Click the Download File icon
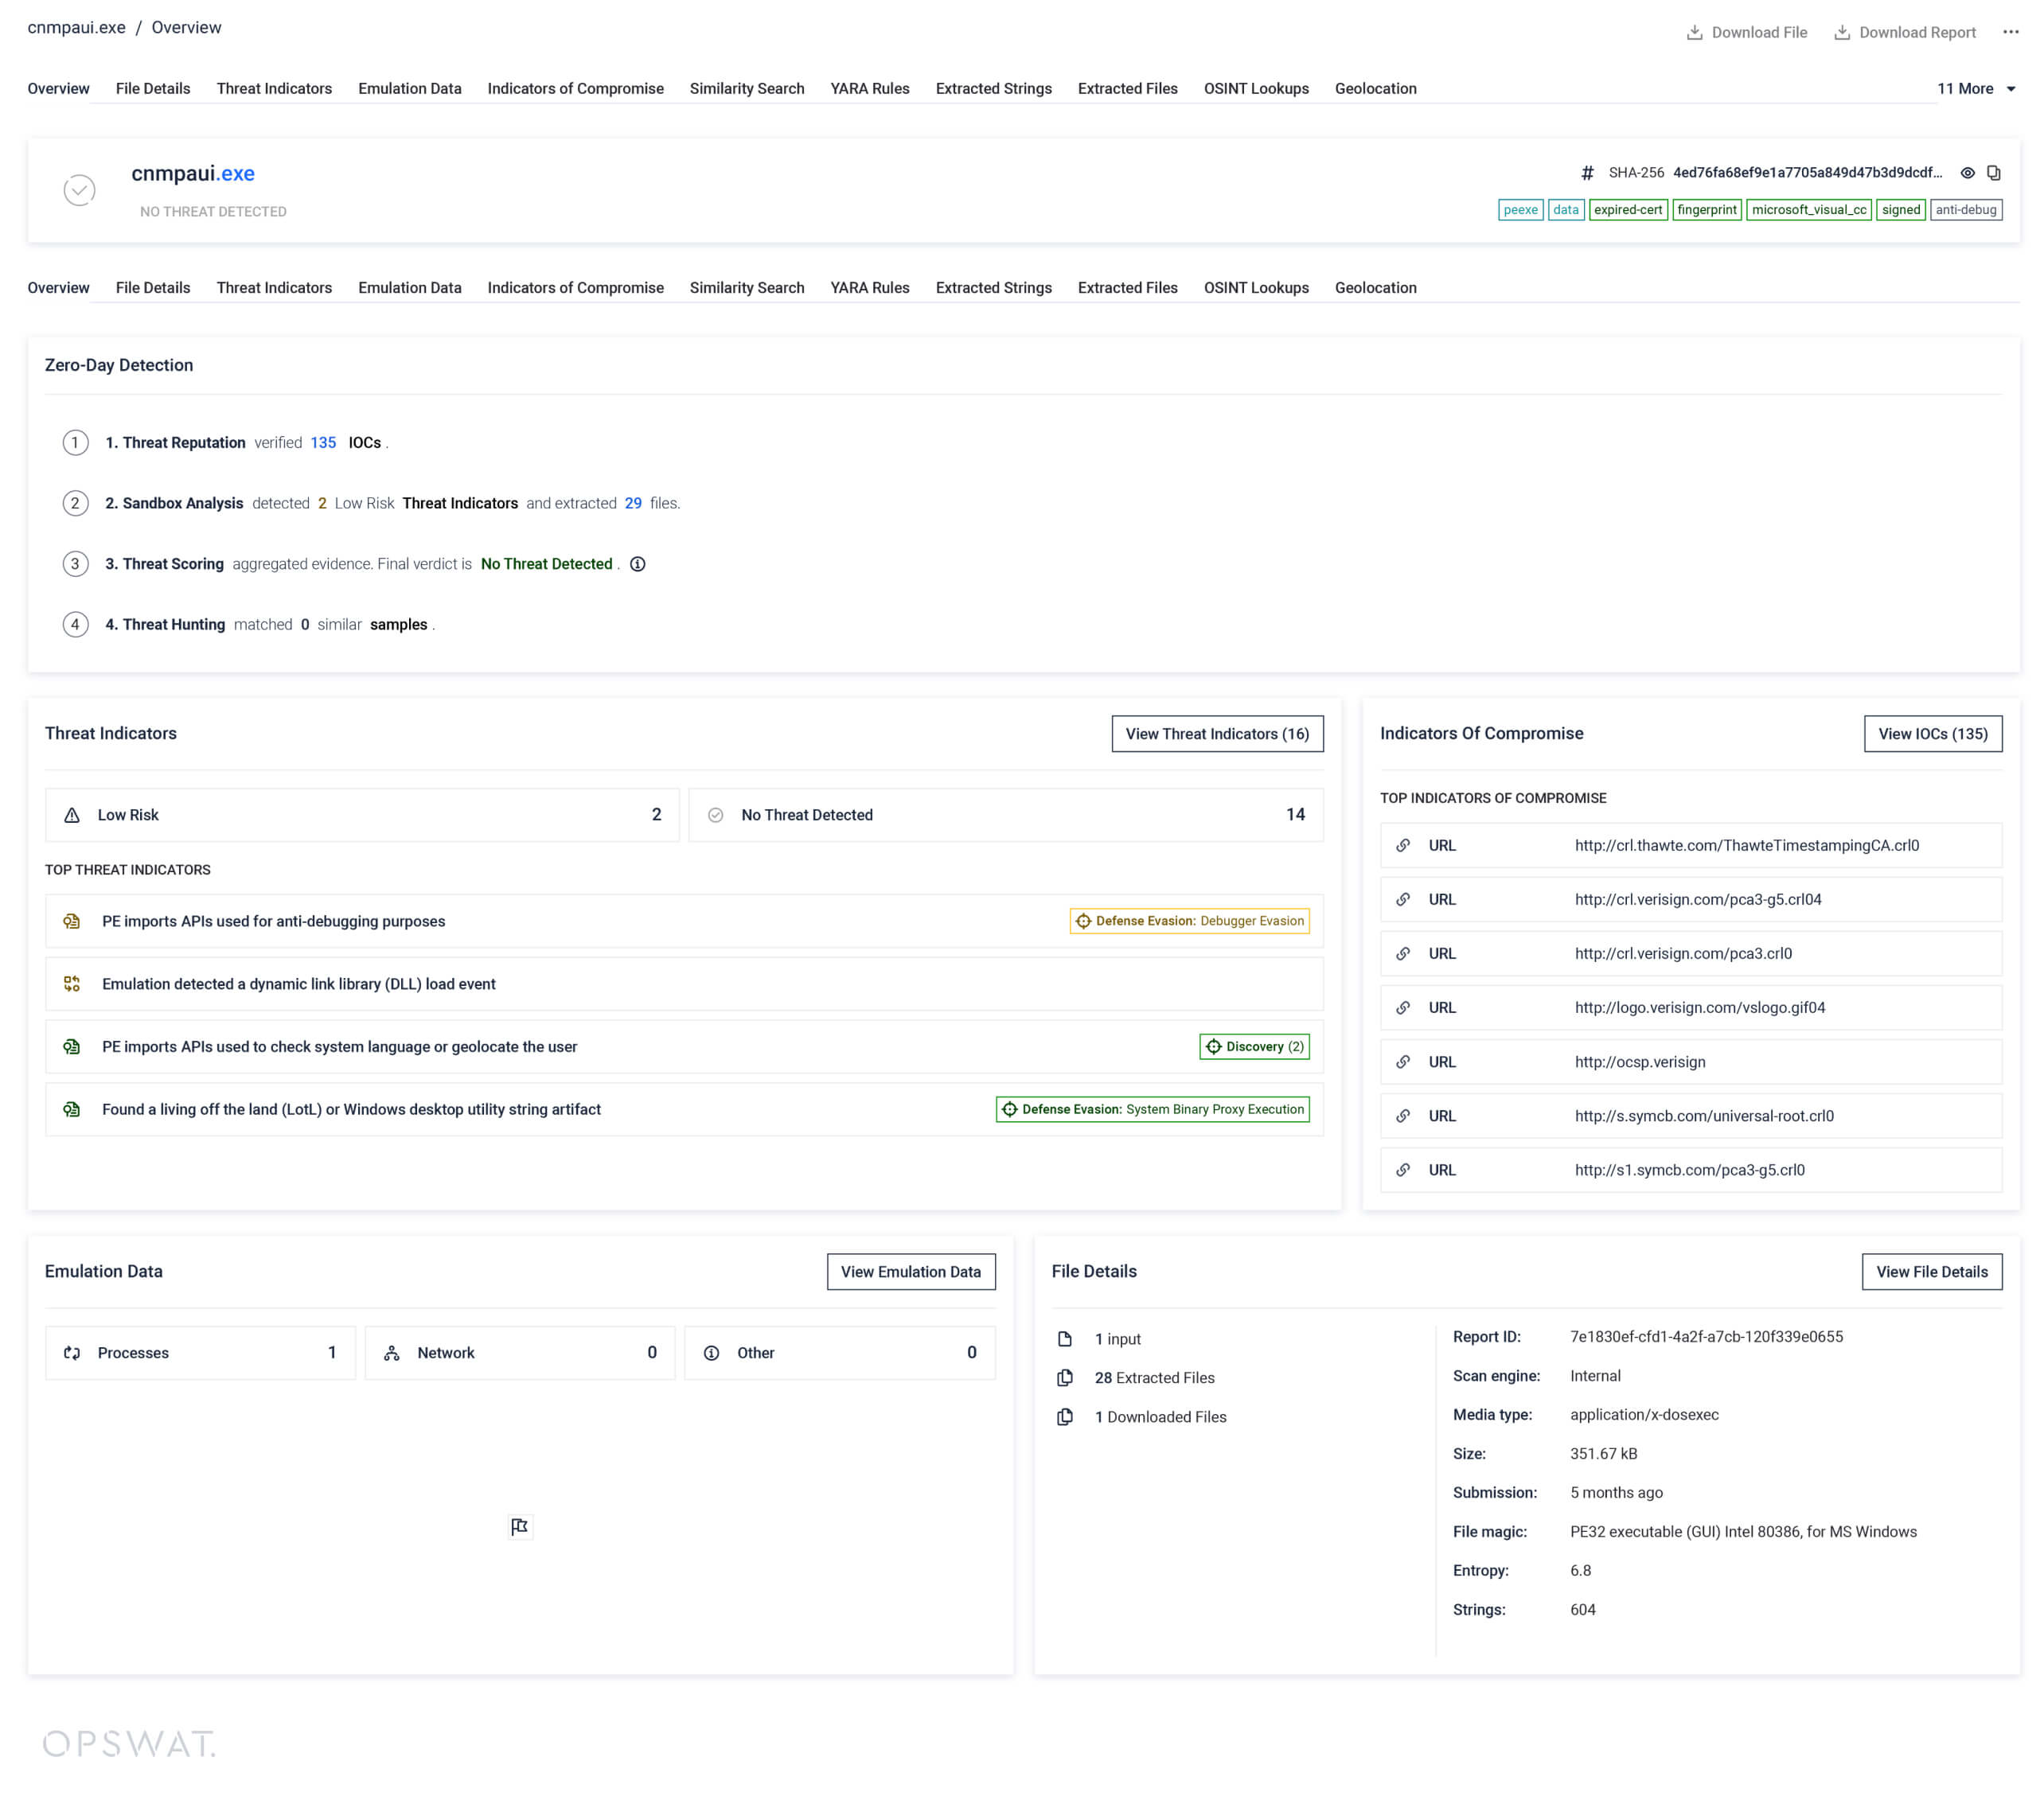This screenshot has width=2044, height=1800. click(1694, 32)
